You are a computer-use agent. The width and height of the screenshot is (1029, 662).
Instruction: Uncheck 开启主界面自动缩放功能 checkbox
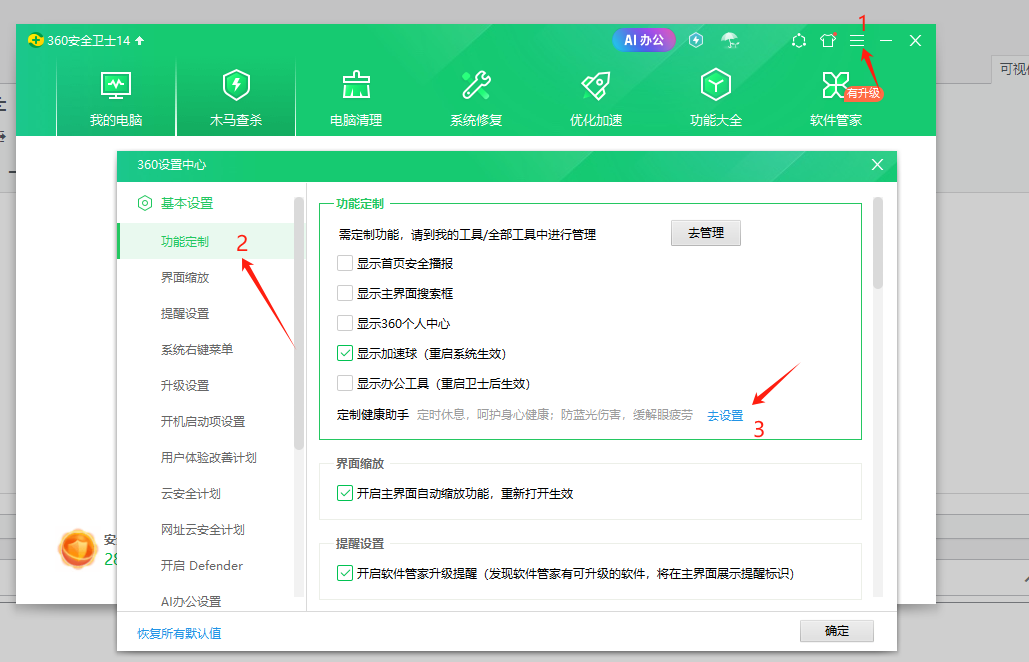[x=345, y=493]
